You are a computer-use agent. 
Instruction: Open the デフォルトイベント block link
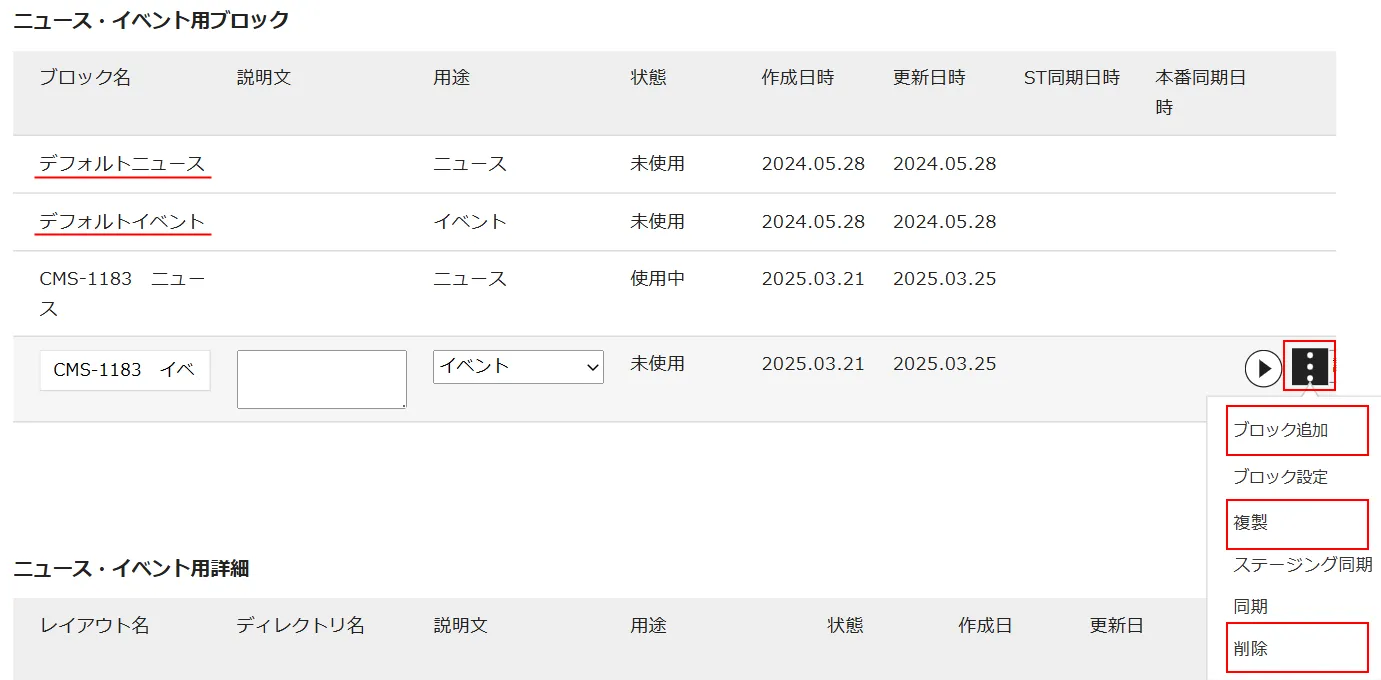[x=122, y=222]
